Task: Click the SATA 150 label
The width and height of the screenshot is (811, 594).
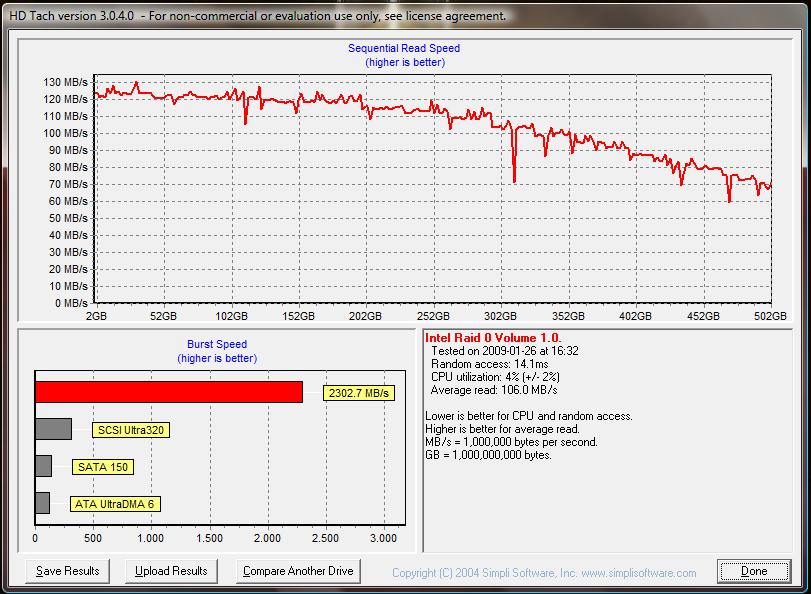Action: 103,467
